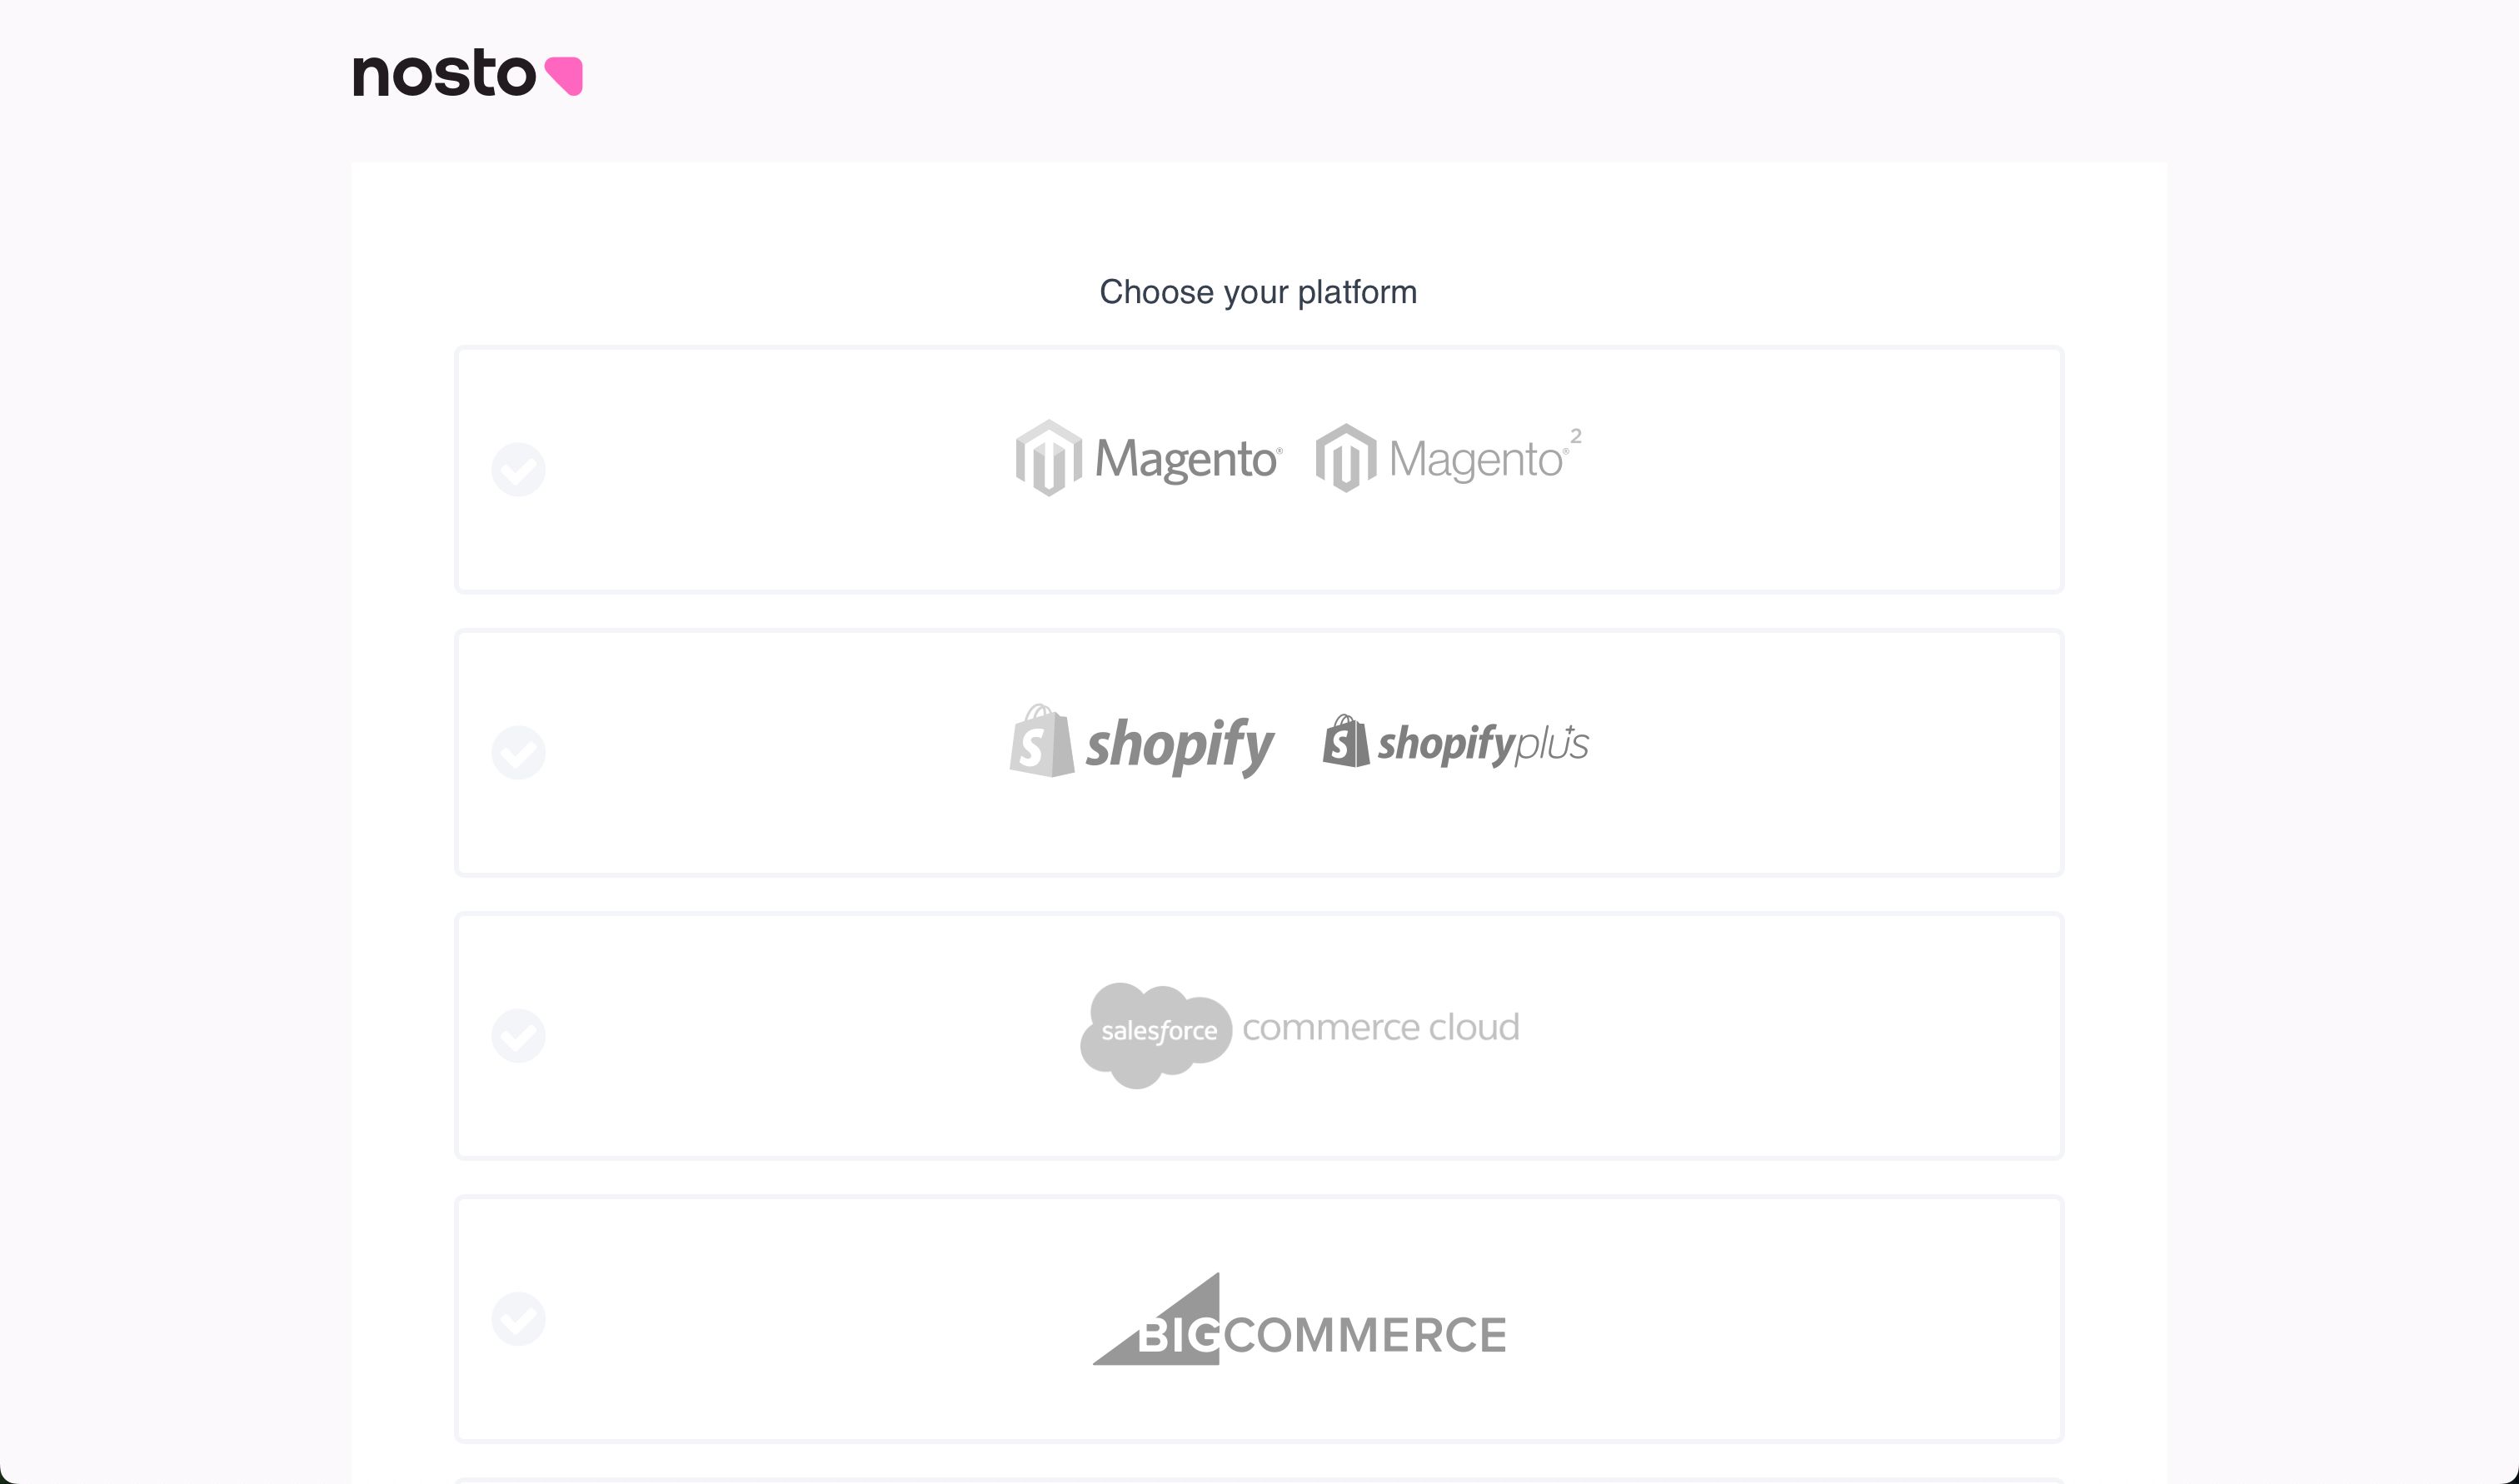Click the Nosto wordmark logo

[444, 74]
